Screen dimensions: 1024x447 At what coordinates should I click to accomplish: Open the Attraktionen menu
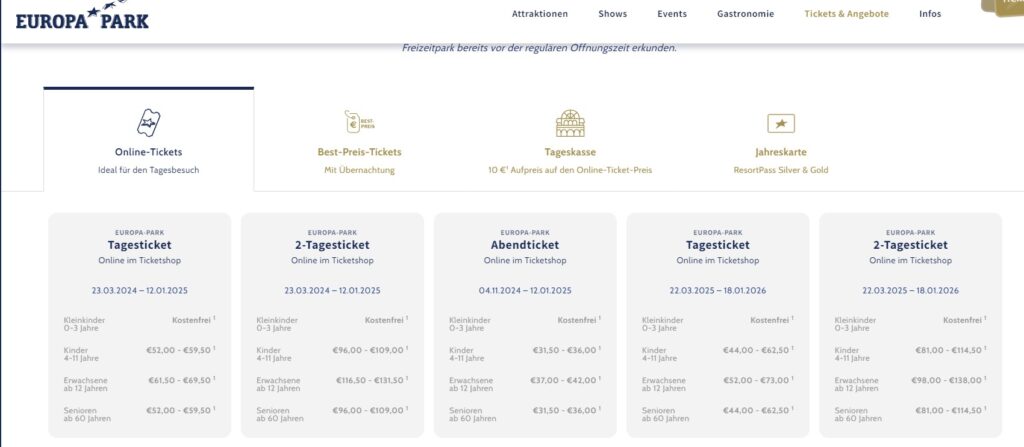tap(539, 14)
